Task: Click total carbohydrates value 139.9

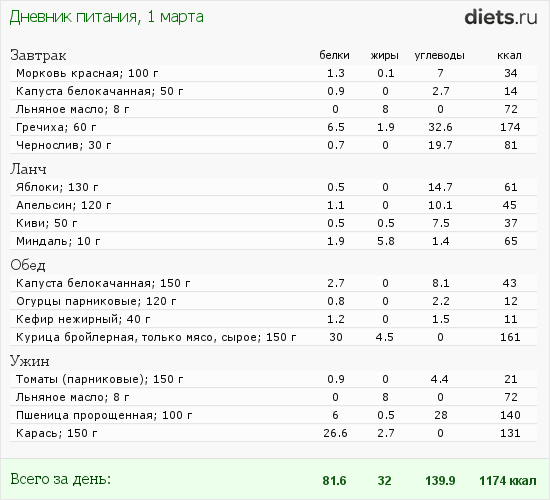Action: 440,481
